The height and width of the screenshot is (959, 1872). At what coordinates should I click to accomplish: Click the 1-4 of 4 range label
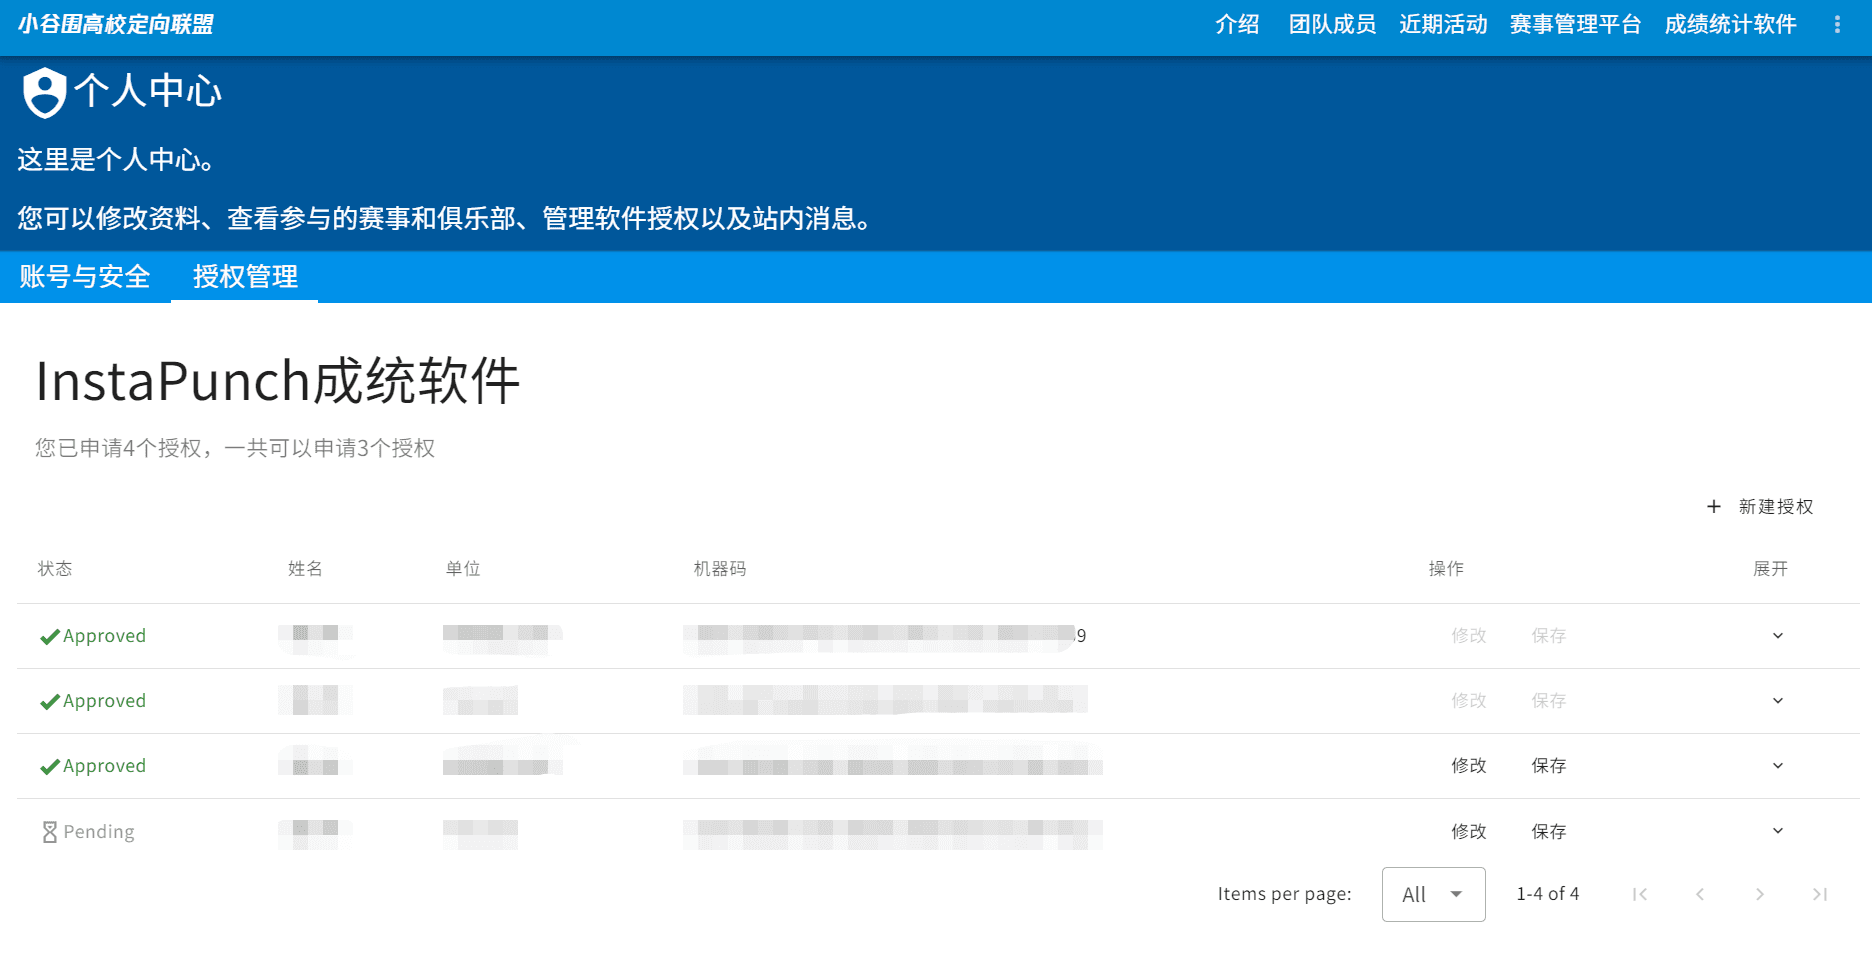click(1548, 894)
